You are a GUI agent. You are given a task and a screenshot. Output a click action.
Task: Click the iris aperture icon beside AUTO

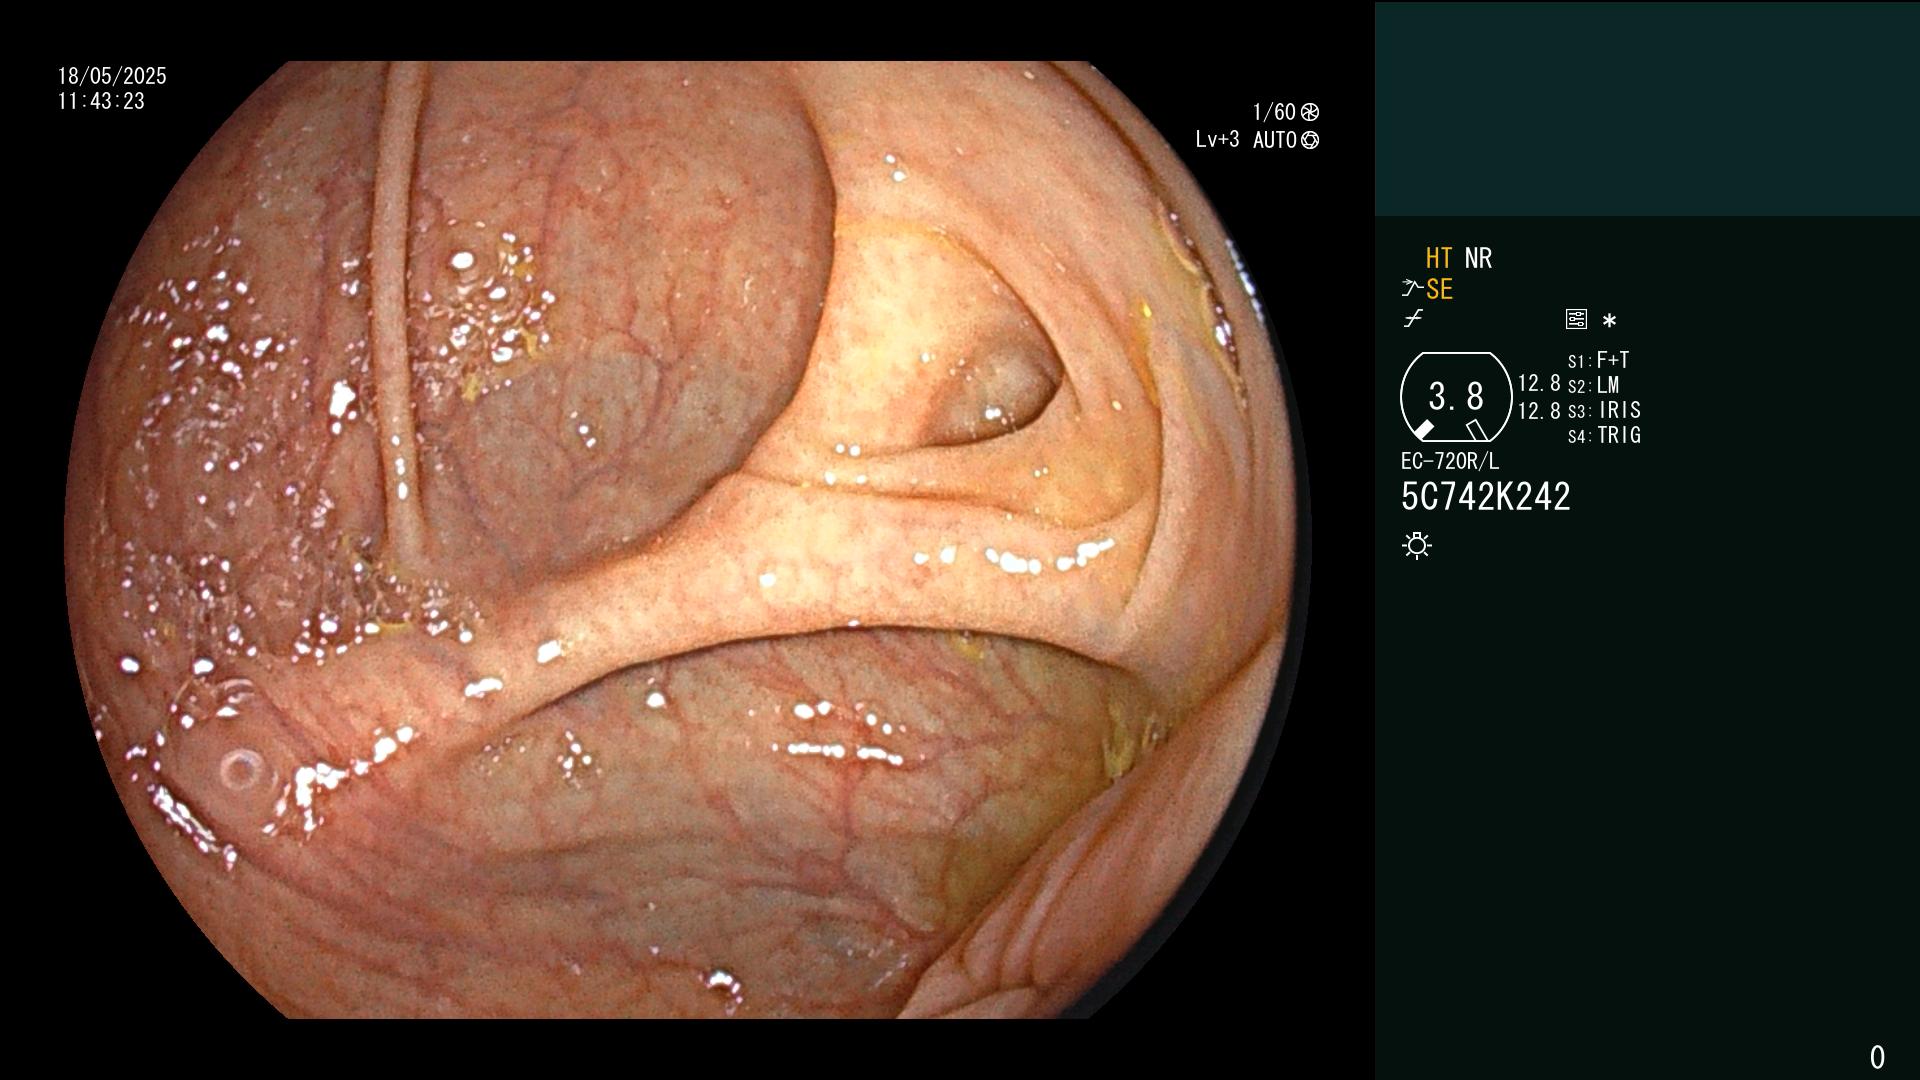(1310, 140)
